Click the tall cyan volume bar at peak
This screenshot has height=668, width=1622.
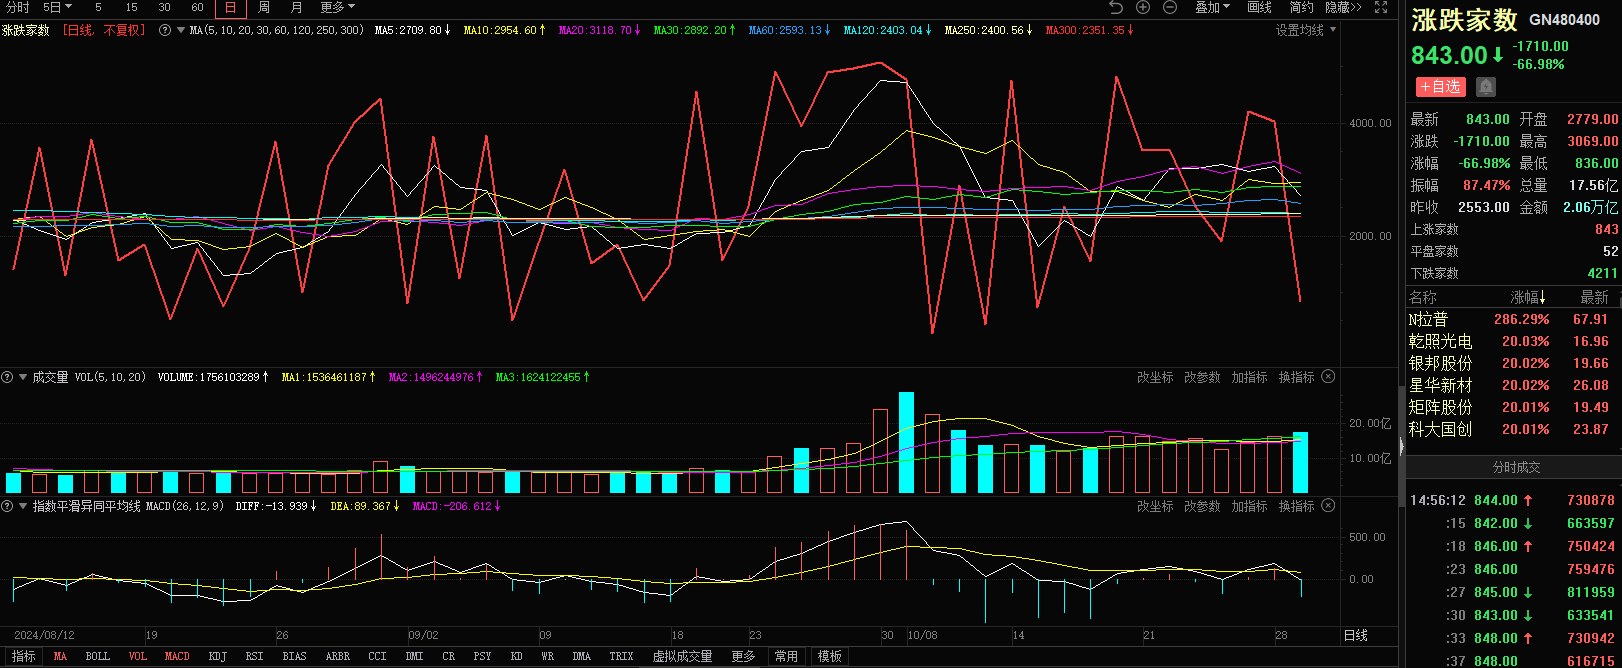click(x=906, y=442)
